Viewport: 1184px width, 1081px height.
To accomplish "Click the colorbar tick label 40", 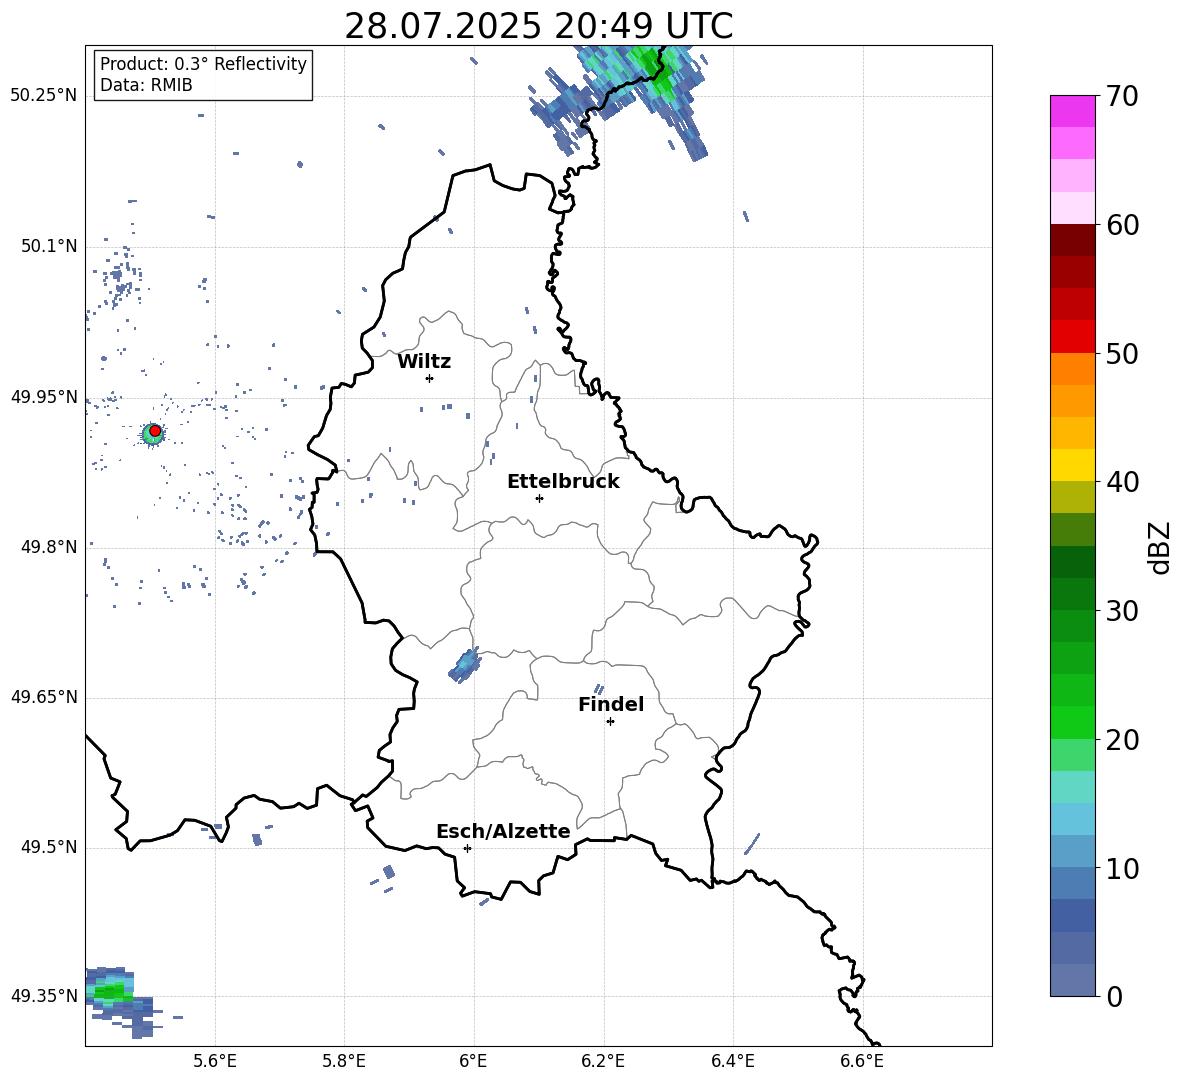I will (1122, 482).
